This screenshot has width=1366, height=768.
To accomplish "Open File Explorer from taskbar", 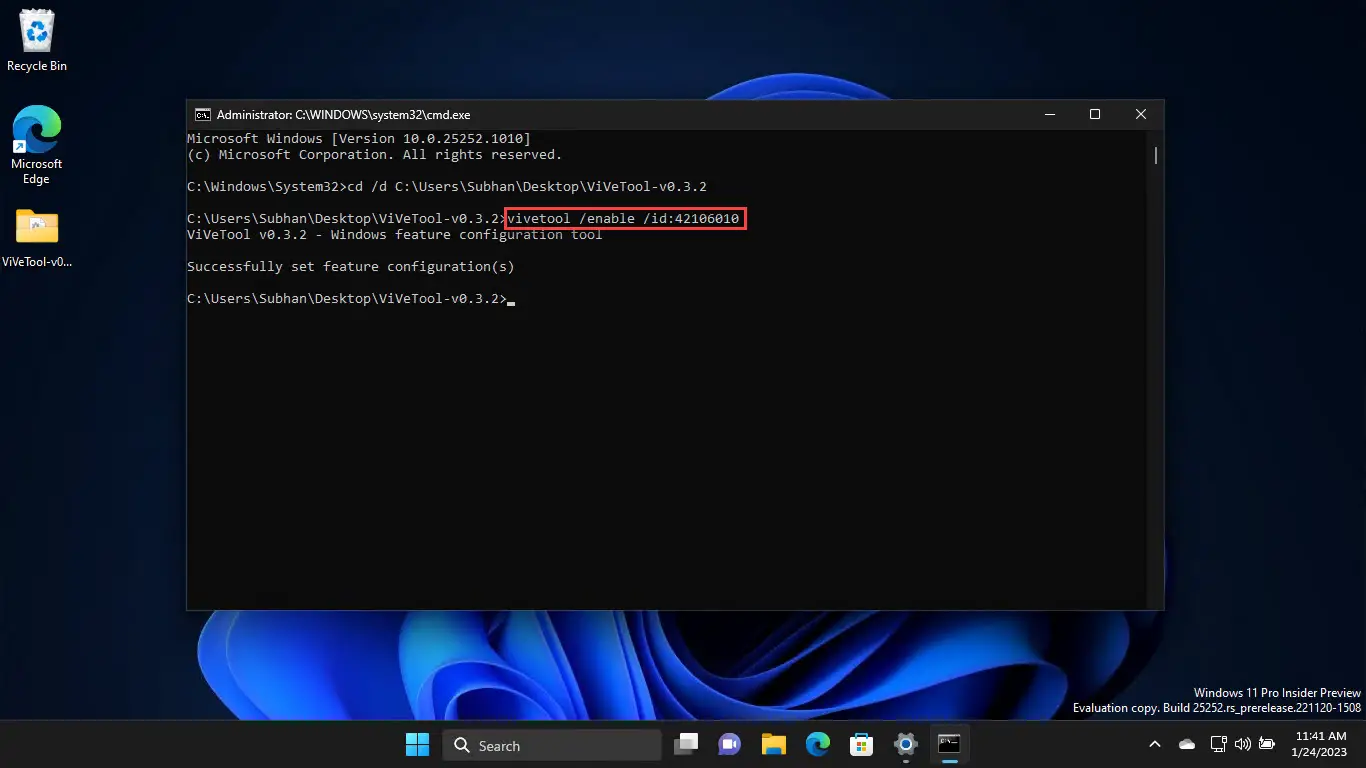I will 773,745.
